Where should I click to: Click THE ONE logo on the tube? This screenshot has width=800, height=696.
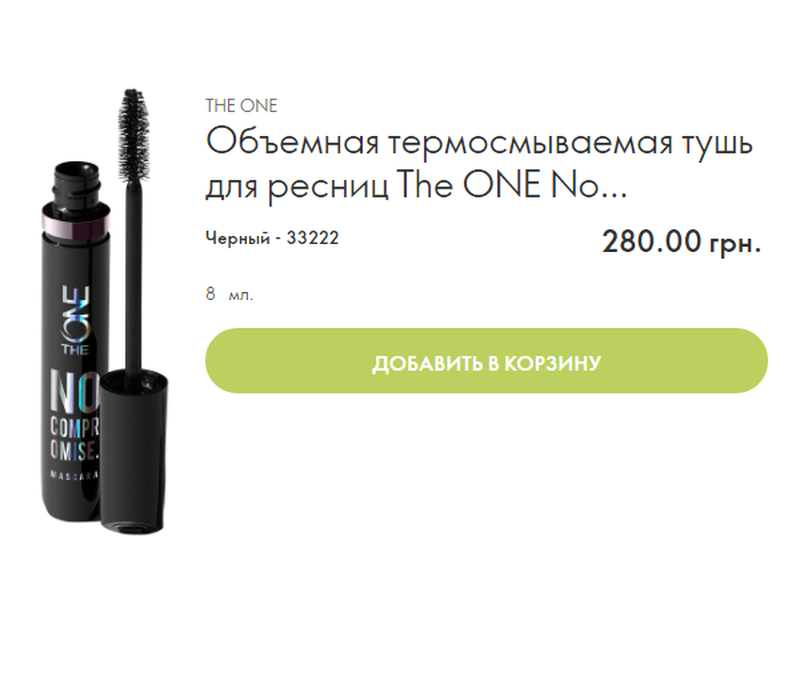coord(76,321)
